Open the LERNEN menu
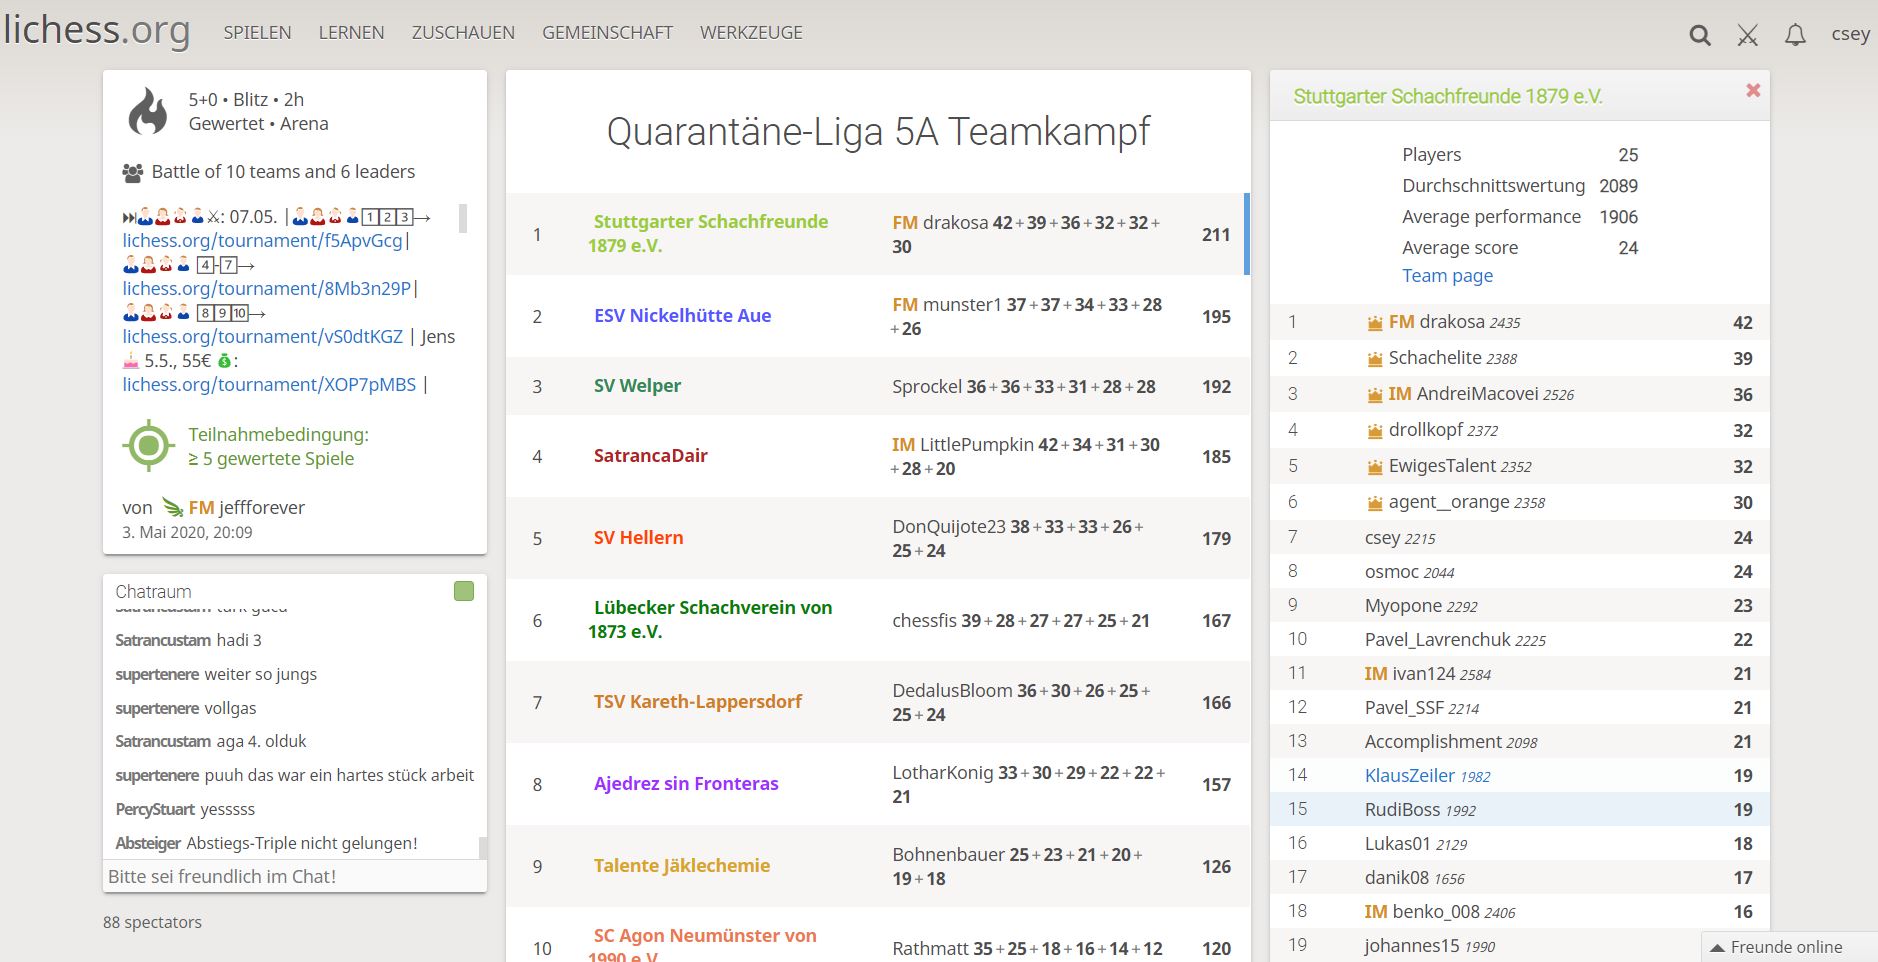This screenshot has width=1878, height=962. coord(351,32)
